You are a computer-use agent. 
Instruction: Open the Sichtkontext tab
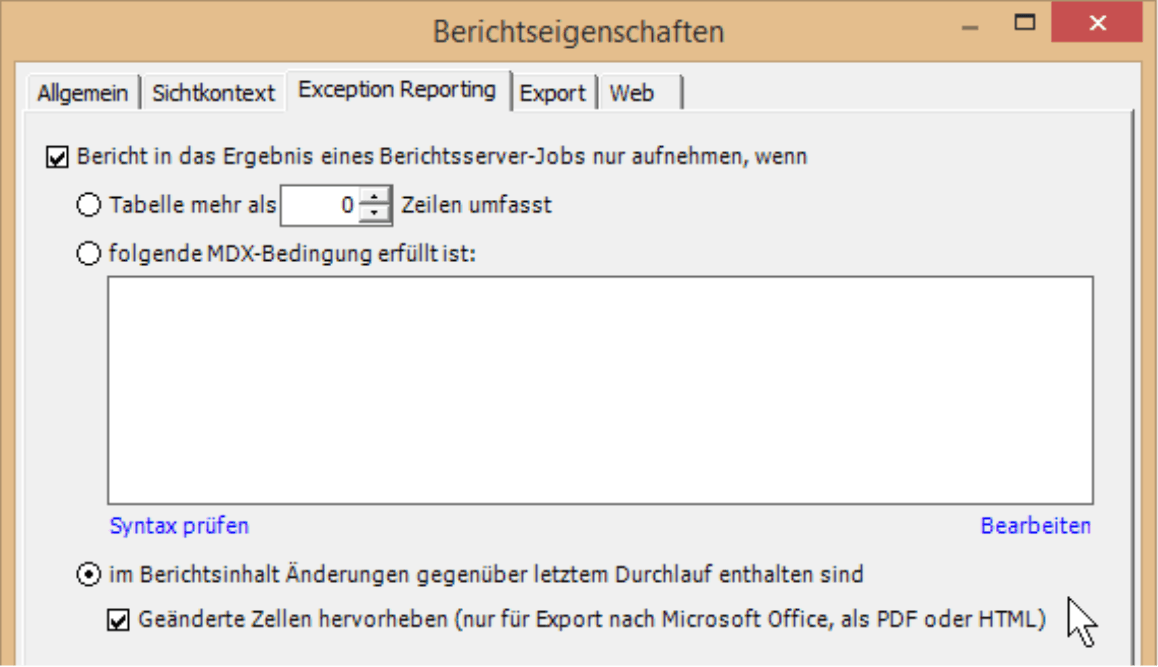(x=213, y=93)
